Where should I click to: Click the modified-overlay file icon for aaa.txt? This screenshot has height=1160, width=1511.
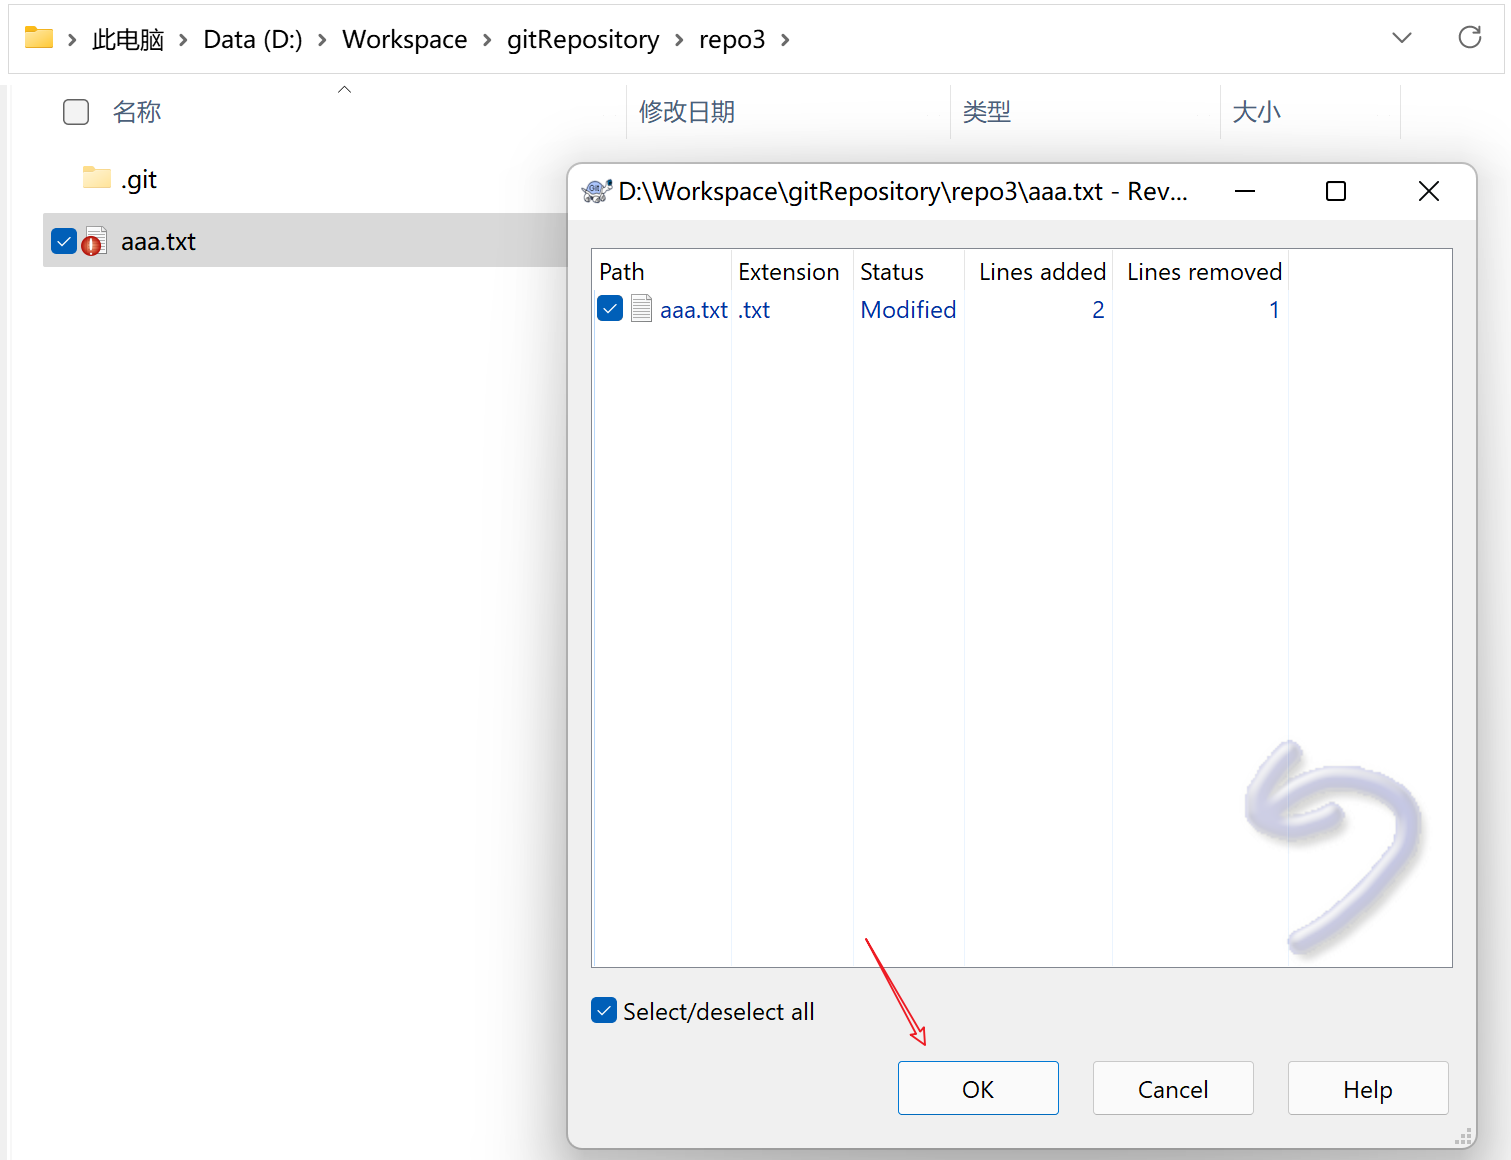click(x=94, y=242)
